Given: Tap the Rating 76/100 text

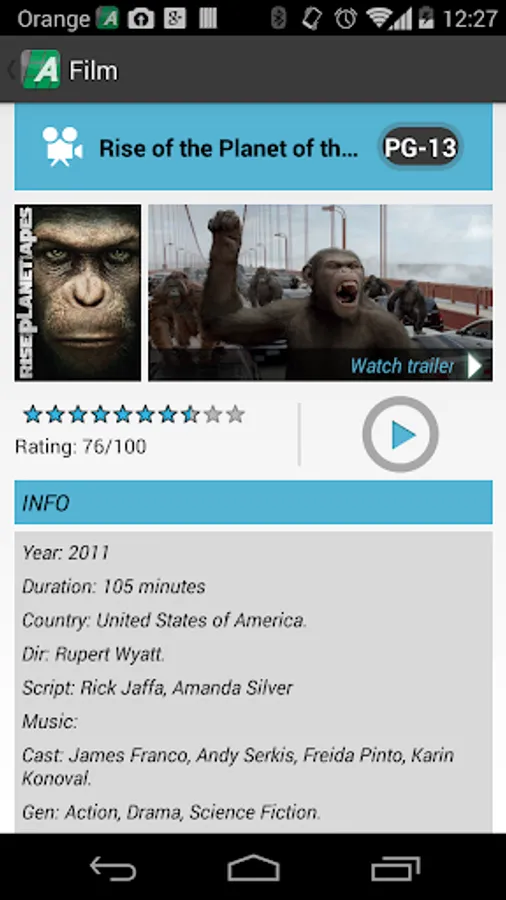Looking at the screenshot, I should coord(81,447).
